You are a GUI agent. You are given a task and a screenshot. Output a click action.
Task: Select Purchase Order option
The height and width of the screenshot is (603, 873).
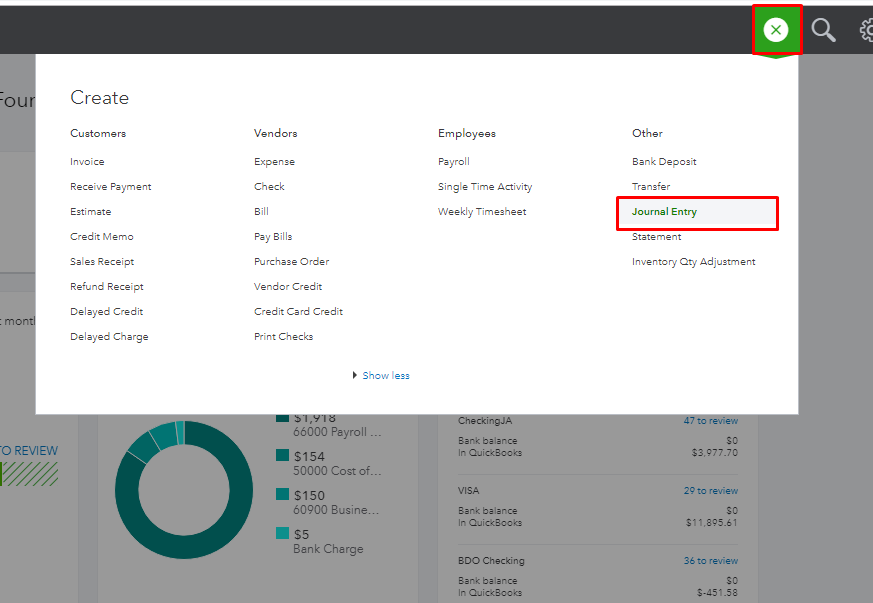click(291, 262)
